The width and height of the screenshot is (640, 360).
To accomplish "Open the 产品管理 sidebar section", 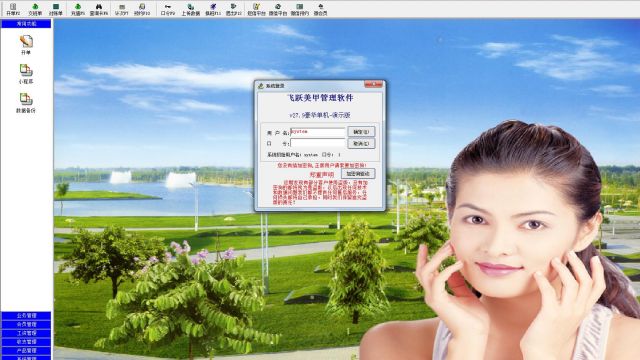I will 26,351.
